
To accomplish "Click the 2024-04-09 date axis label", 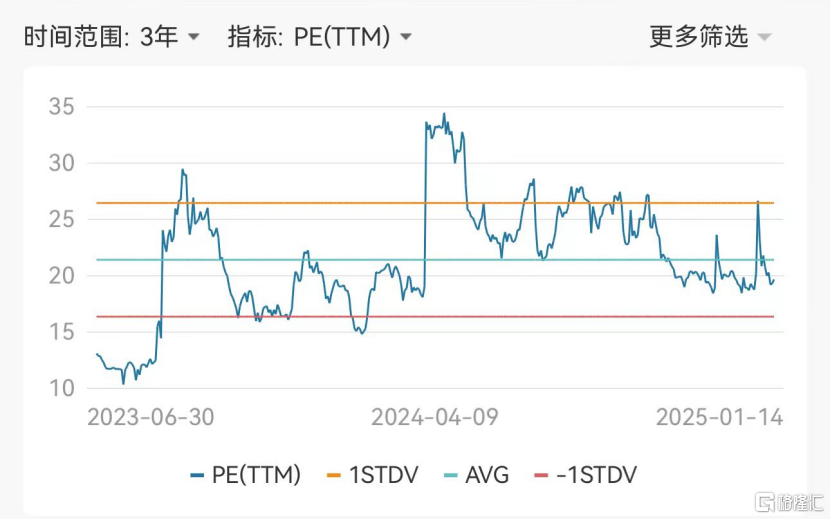I will [x=434, y=417].
